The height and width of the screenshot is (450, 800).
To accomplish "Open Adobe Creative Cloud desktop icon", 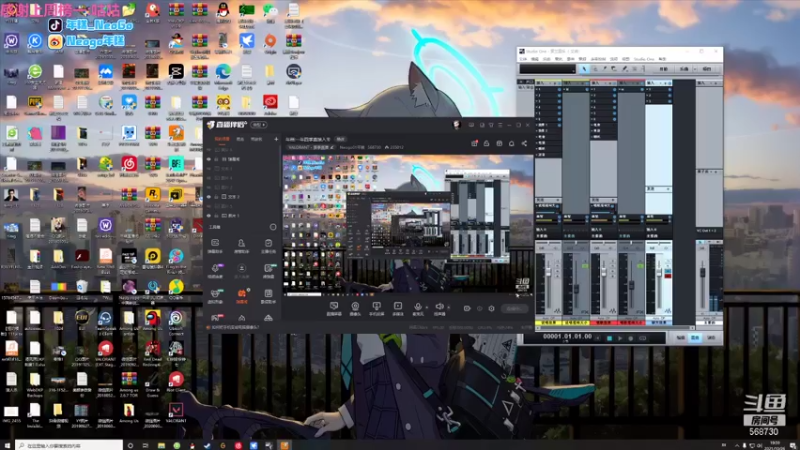I will click(270, 103).
